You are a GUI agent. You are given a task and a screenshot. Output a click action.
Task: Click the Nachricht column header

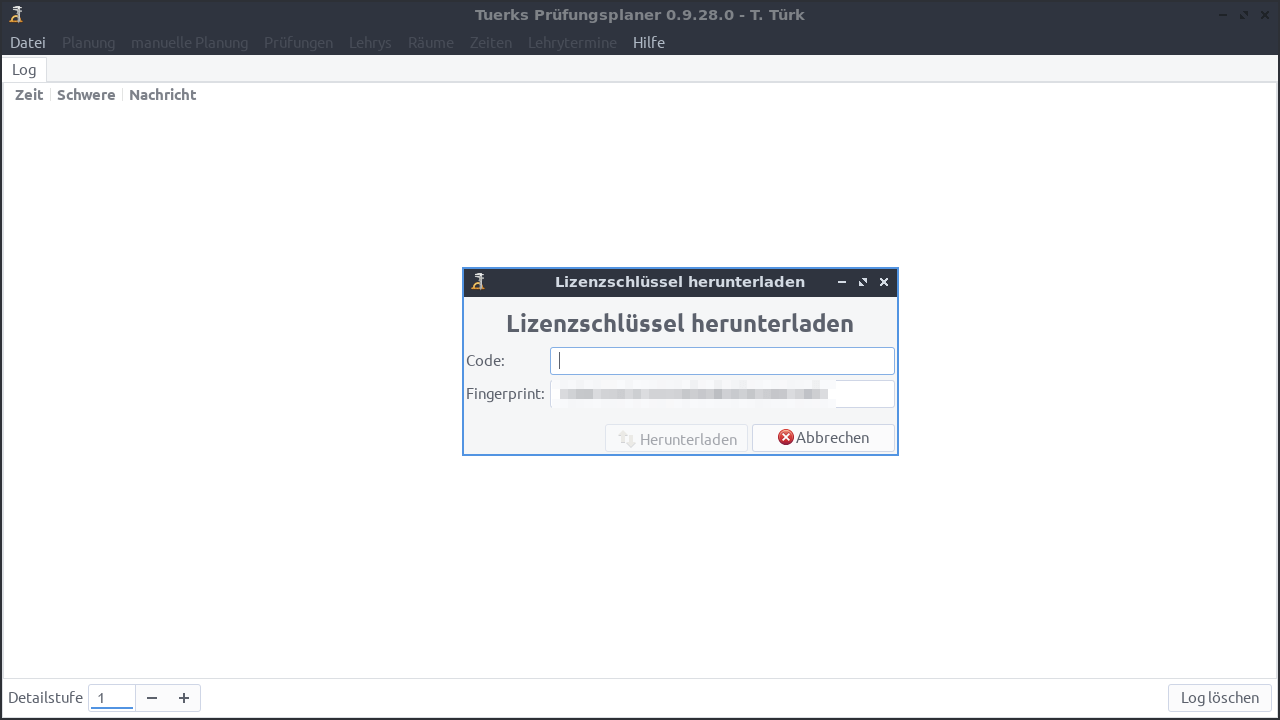pyautogui.click(x=162, y=94)
